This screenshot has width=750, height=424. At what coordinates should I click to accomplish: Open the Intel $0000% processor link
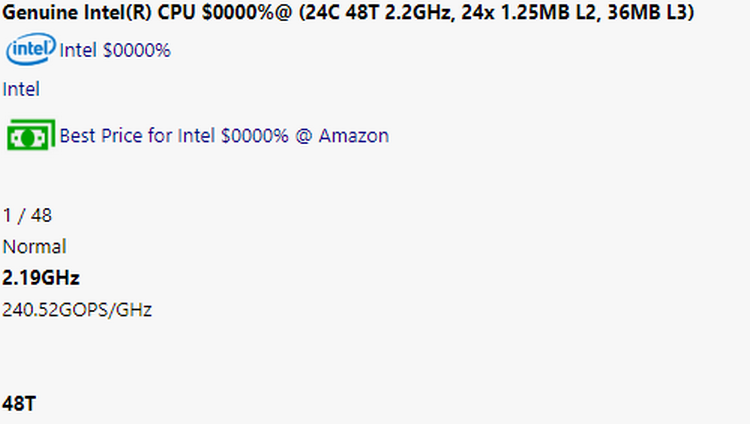pos(115,50)
